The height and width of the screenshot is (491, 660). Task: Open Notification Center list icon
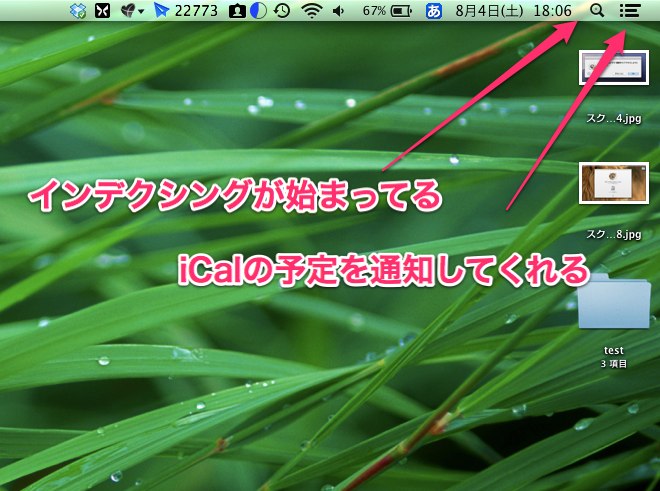(630, 11)
